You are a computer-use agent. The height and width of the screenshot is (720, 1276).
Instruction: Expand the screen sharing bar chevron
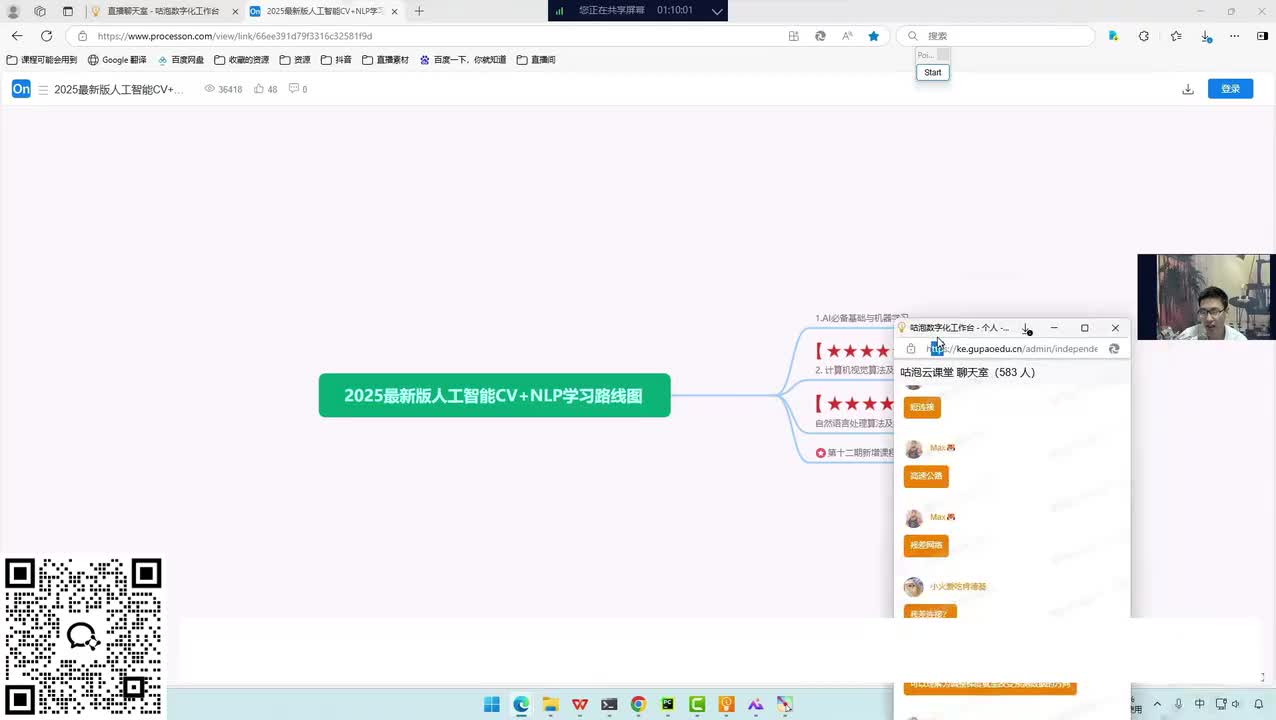point(716,11)
